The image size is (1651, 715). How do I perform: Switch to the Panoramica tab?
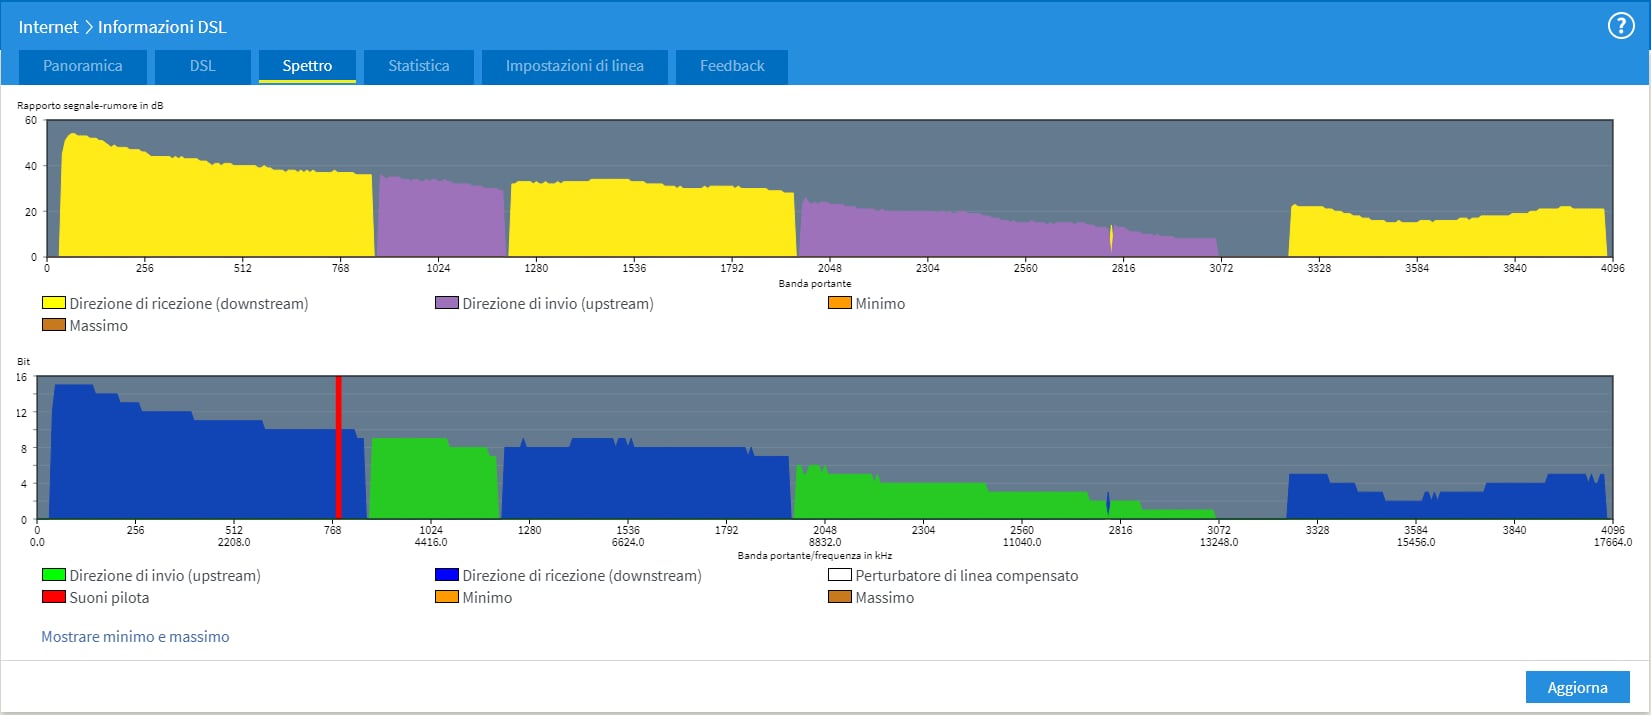coord(83,66)
